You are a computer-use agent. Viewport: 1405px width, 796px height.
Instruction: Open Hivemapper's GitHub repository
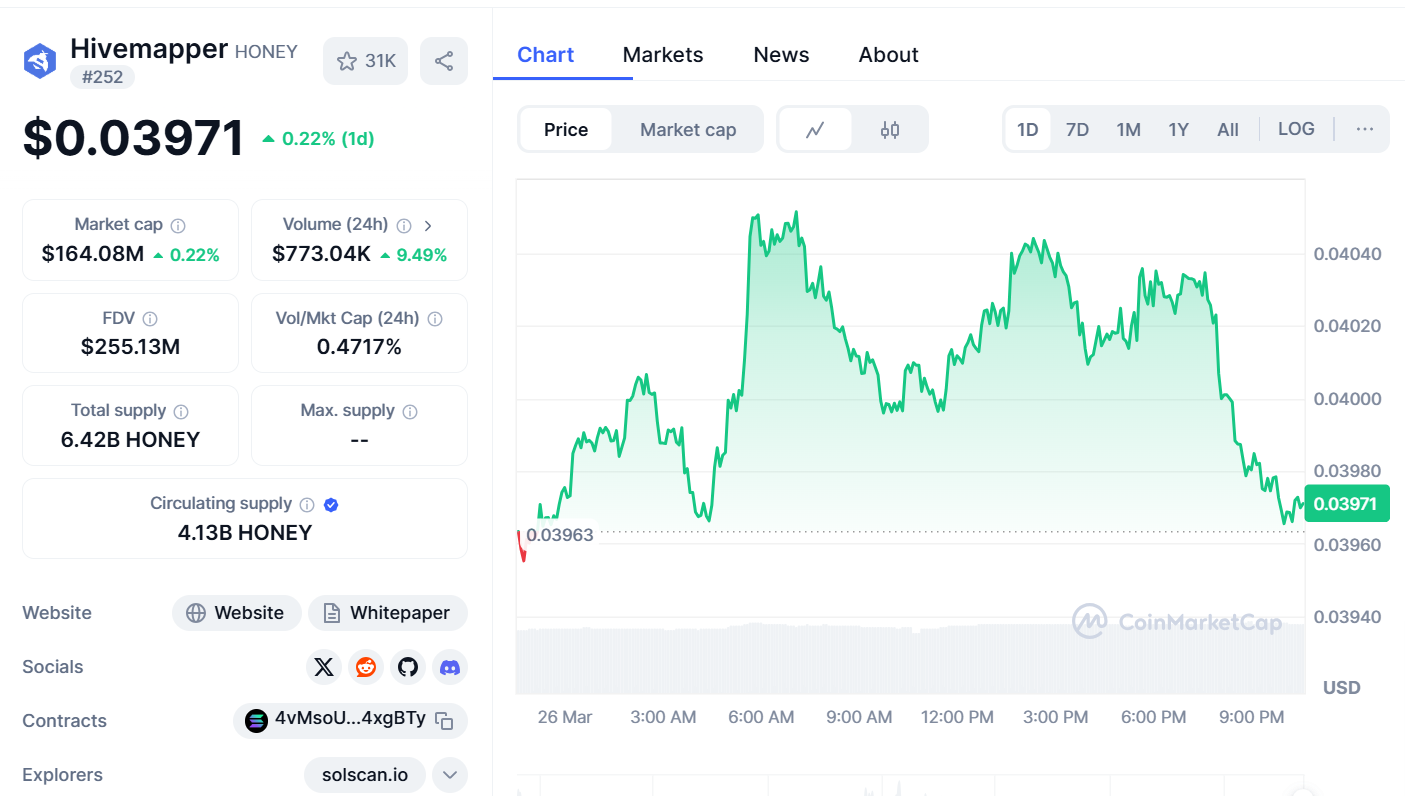click(408, 667)
